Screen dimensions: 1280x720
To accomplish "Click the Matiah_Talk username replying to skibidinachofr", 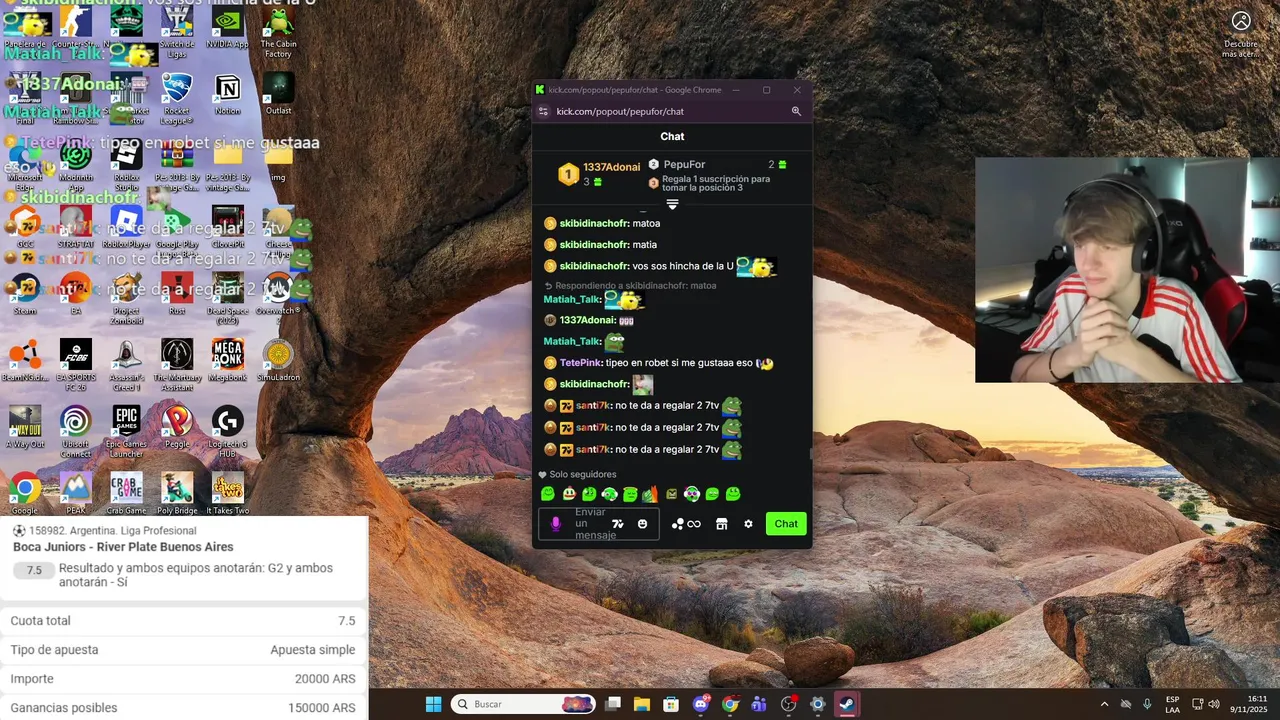I will (x=572, y=299).
